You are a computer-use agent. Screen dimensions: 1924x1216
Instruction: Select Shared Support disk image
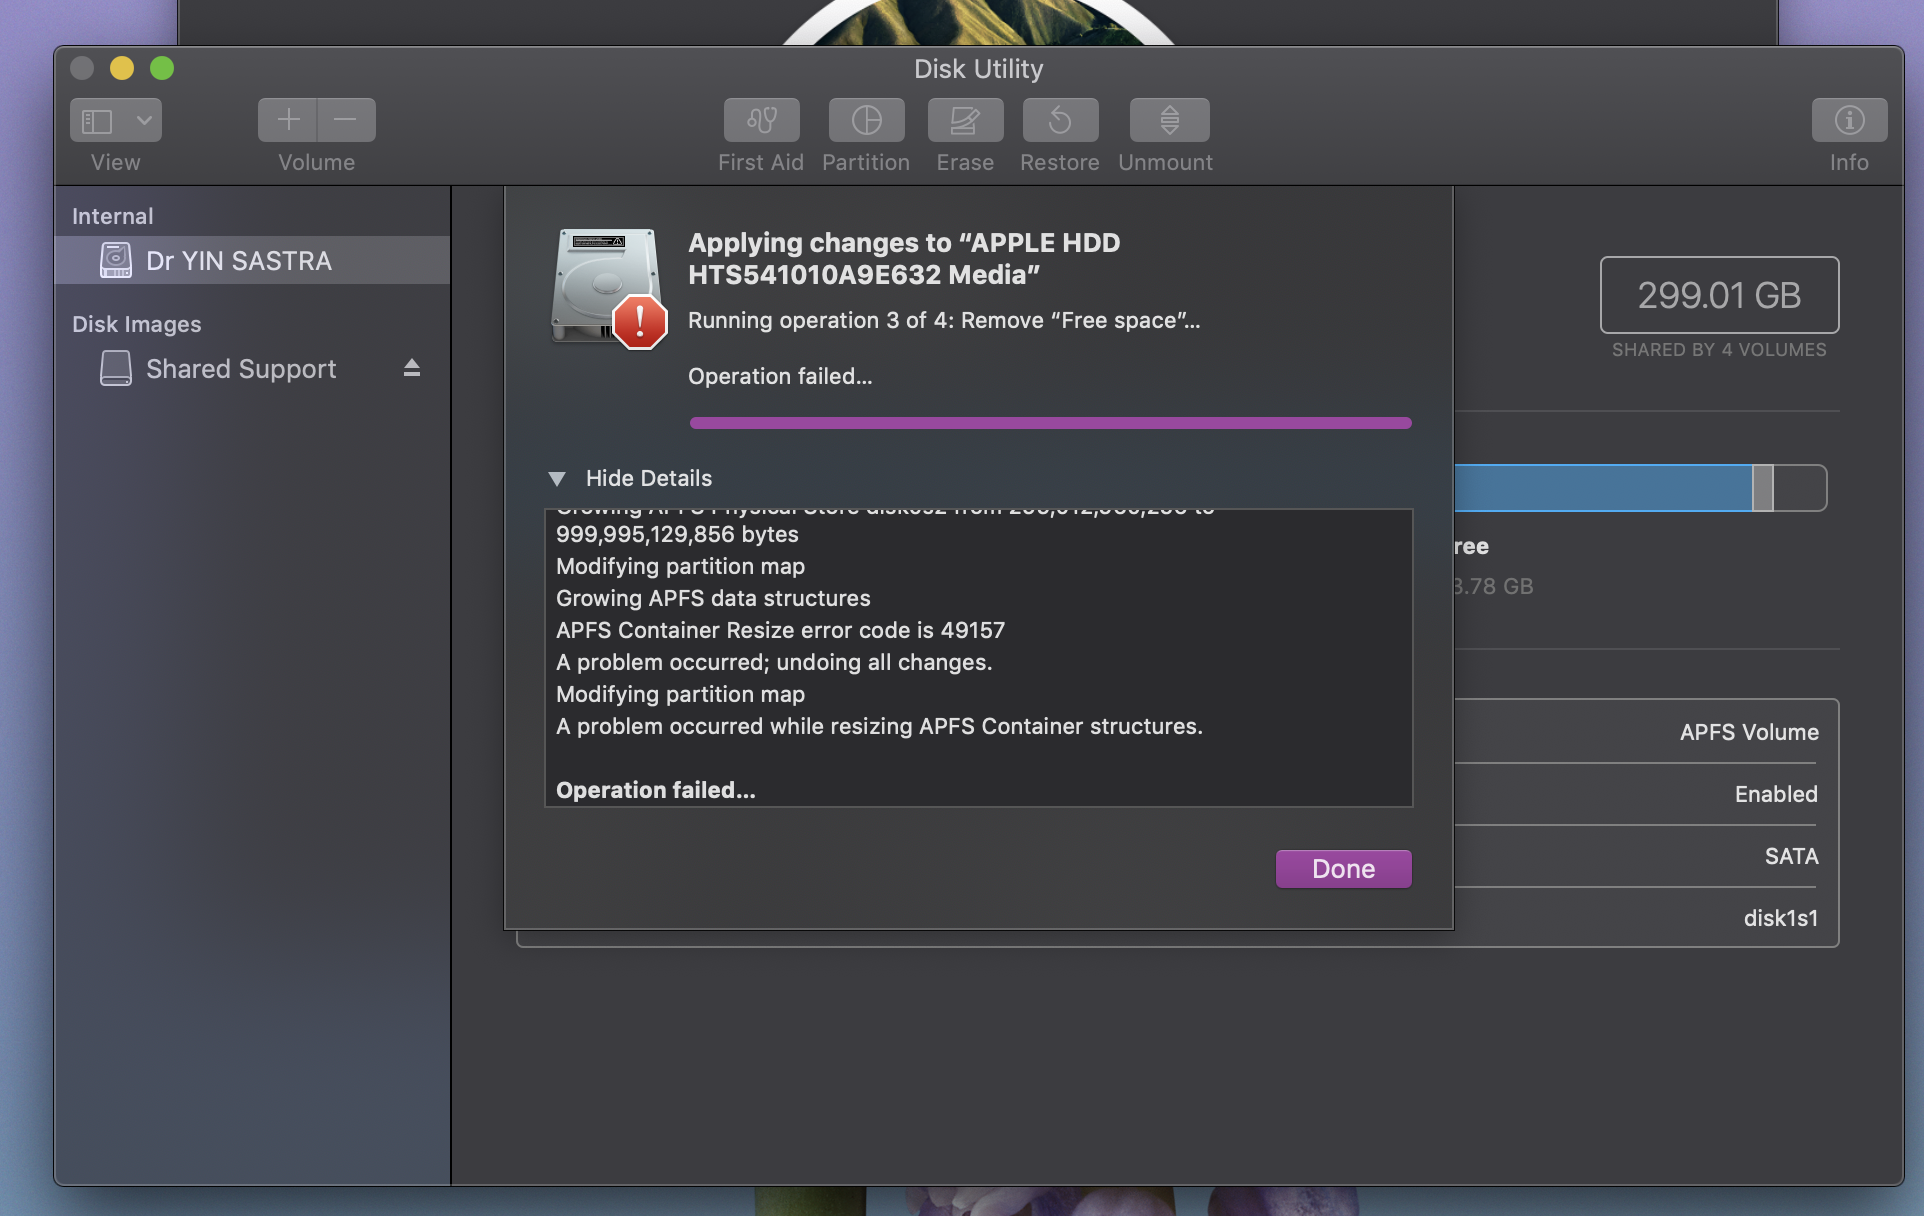(x=240, y=369)
